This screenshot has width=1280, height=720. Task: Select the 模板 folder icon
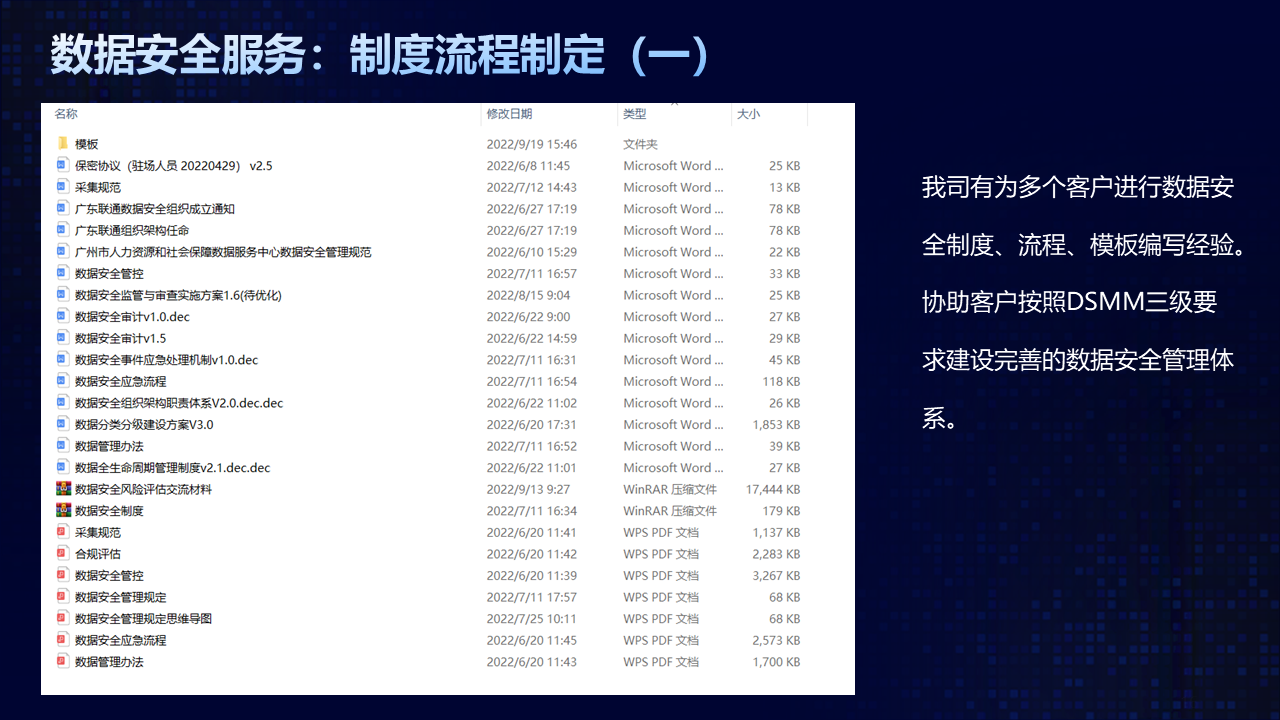62,144
